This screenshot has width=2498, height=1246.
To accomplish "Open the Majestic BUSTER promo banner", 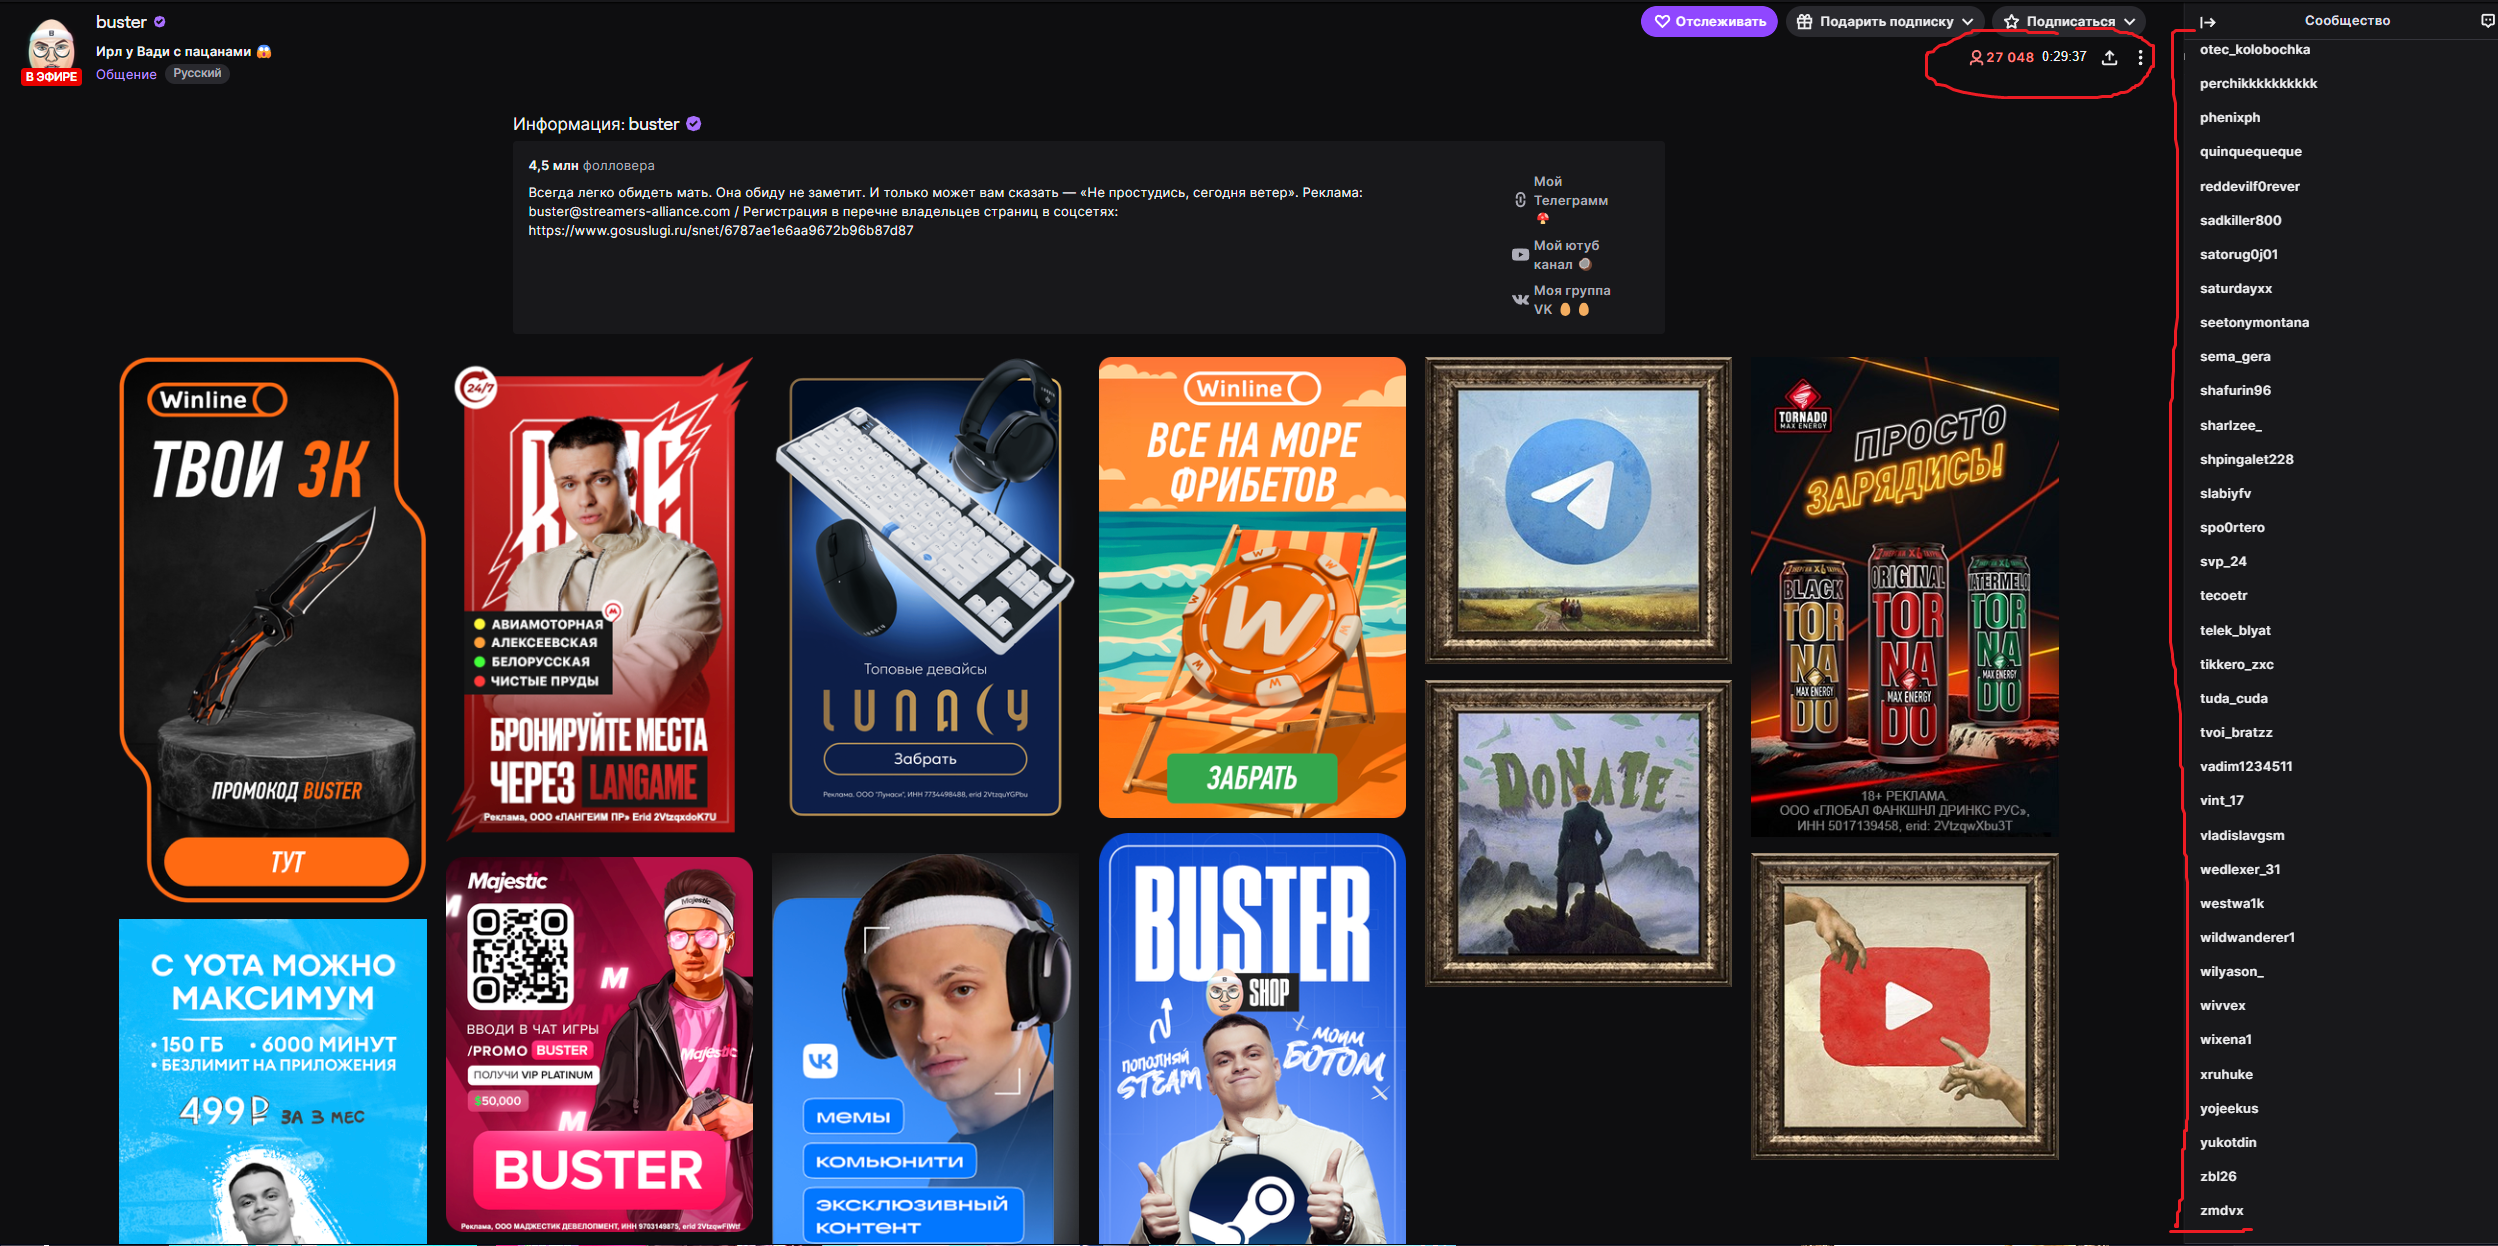I will [x=599, y=1045].
